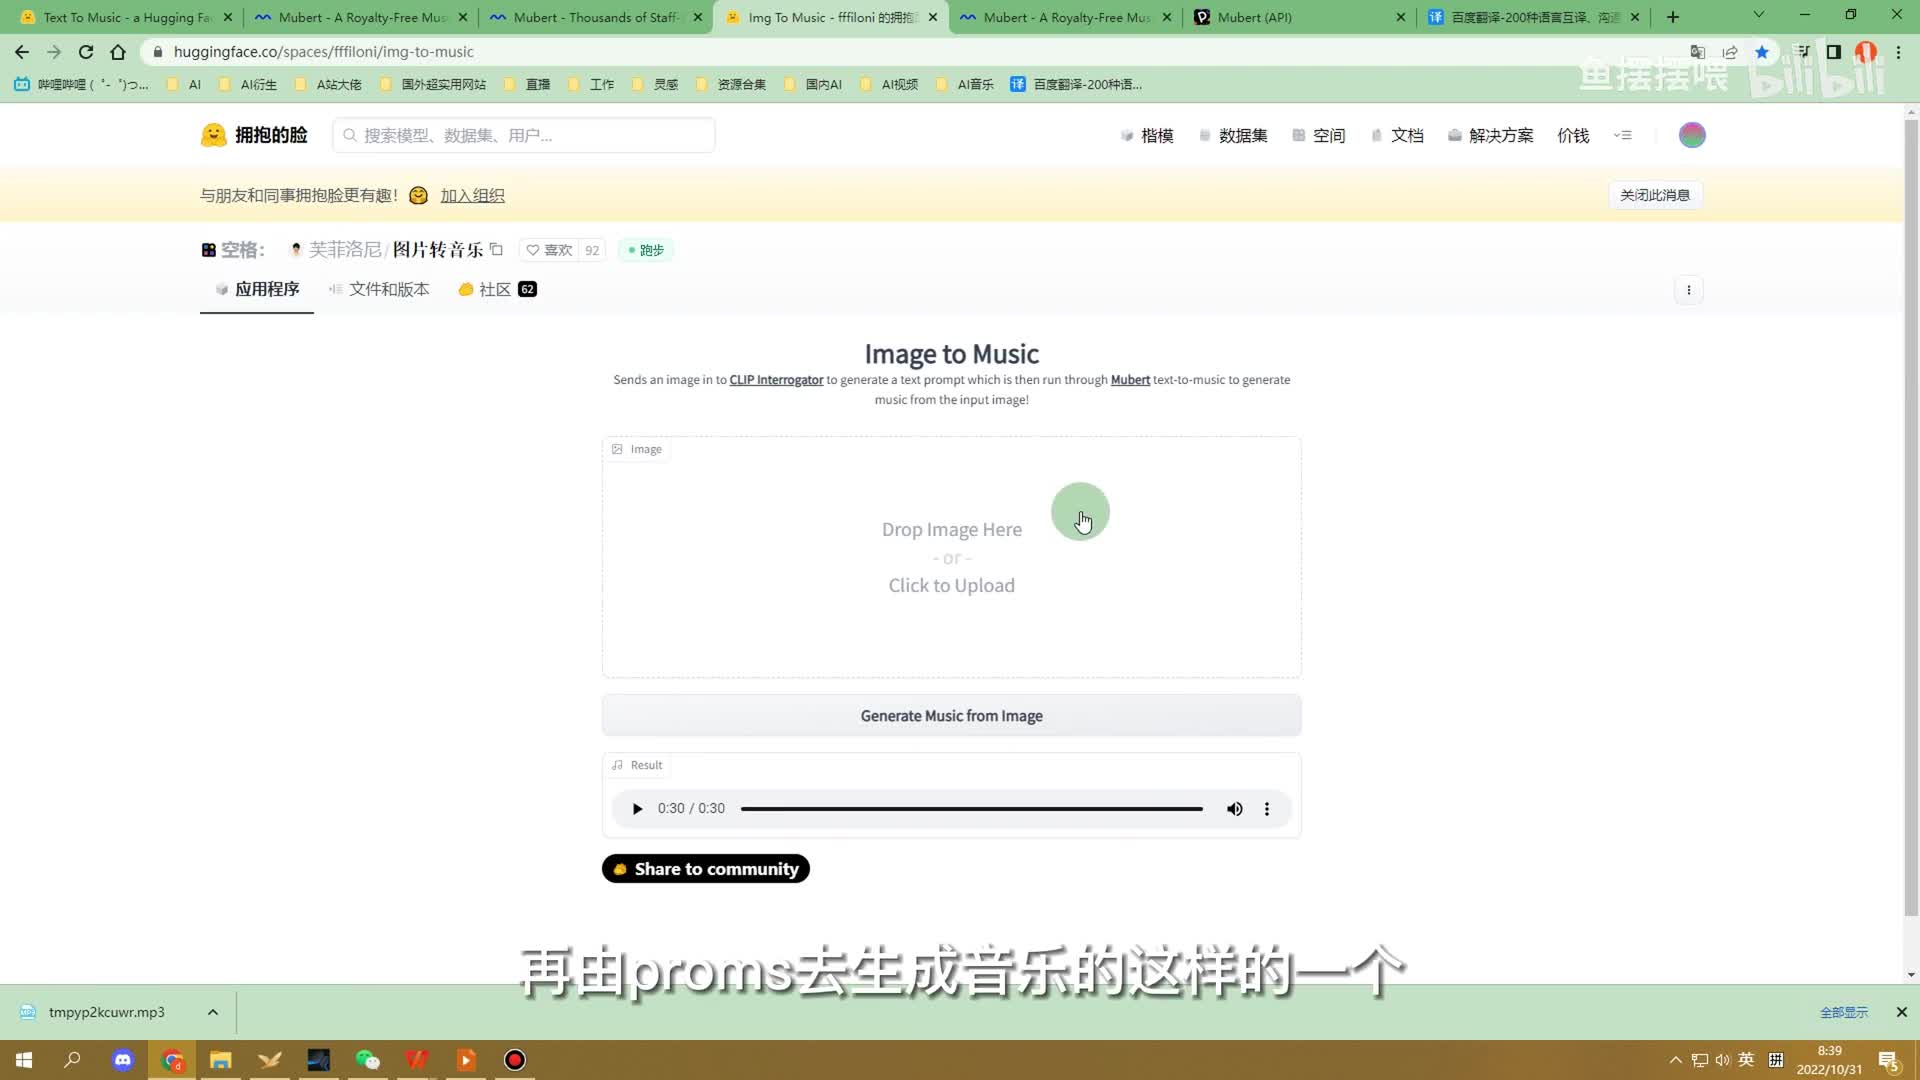Click the image upload drop area
The width and height of the screenshot is (1920, 1080).
tap(951, 558)
